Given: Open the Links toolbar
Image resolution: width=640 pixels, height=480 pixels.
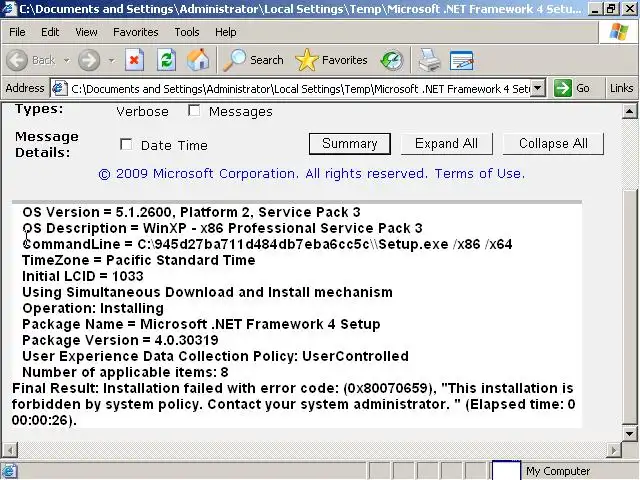Looking at the screenshot, I should [x=621, y=88].
